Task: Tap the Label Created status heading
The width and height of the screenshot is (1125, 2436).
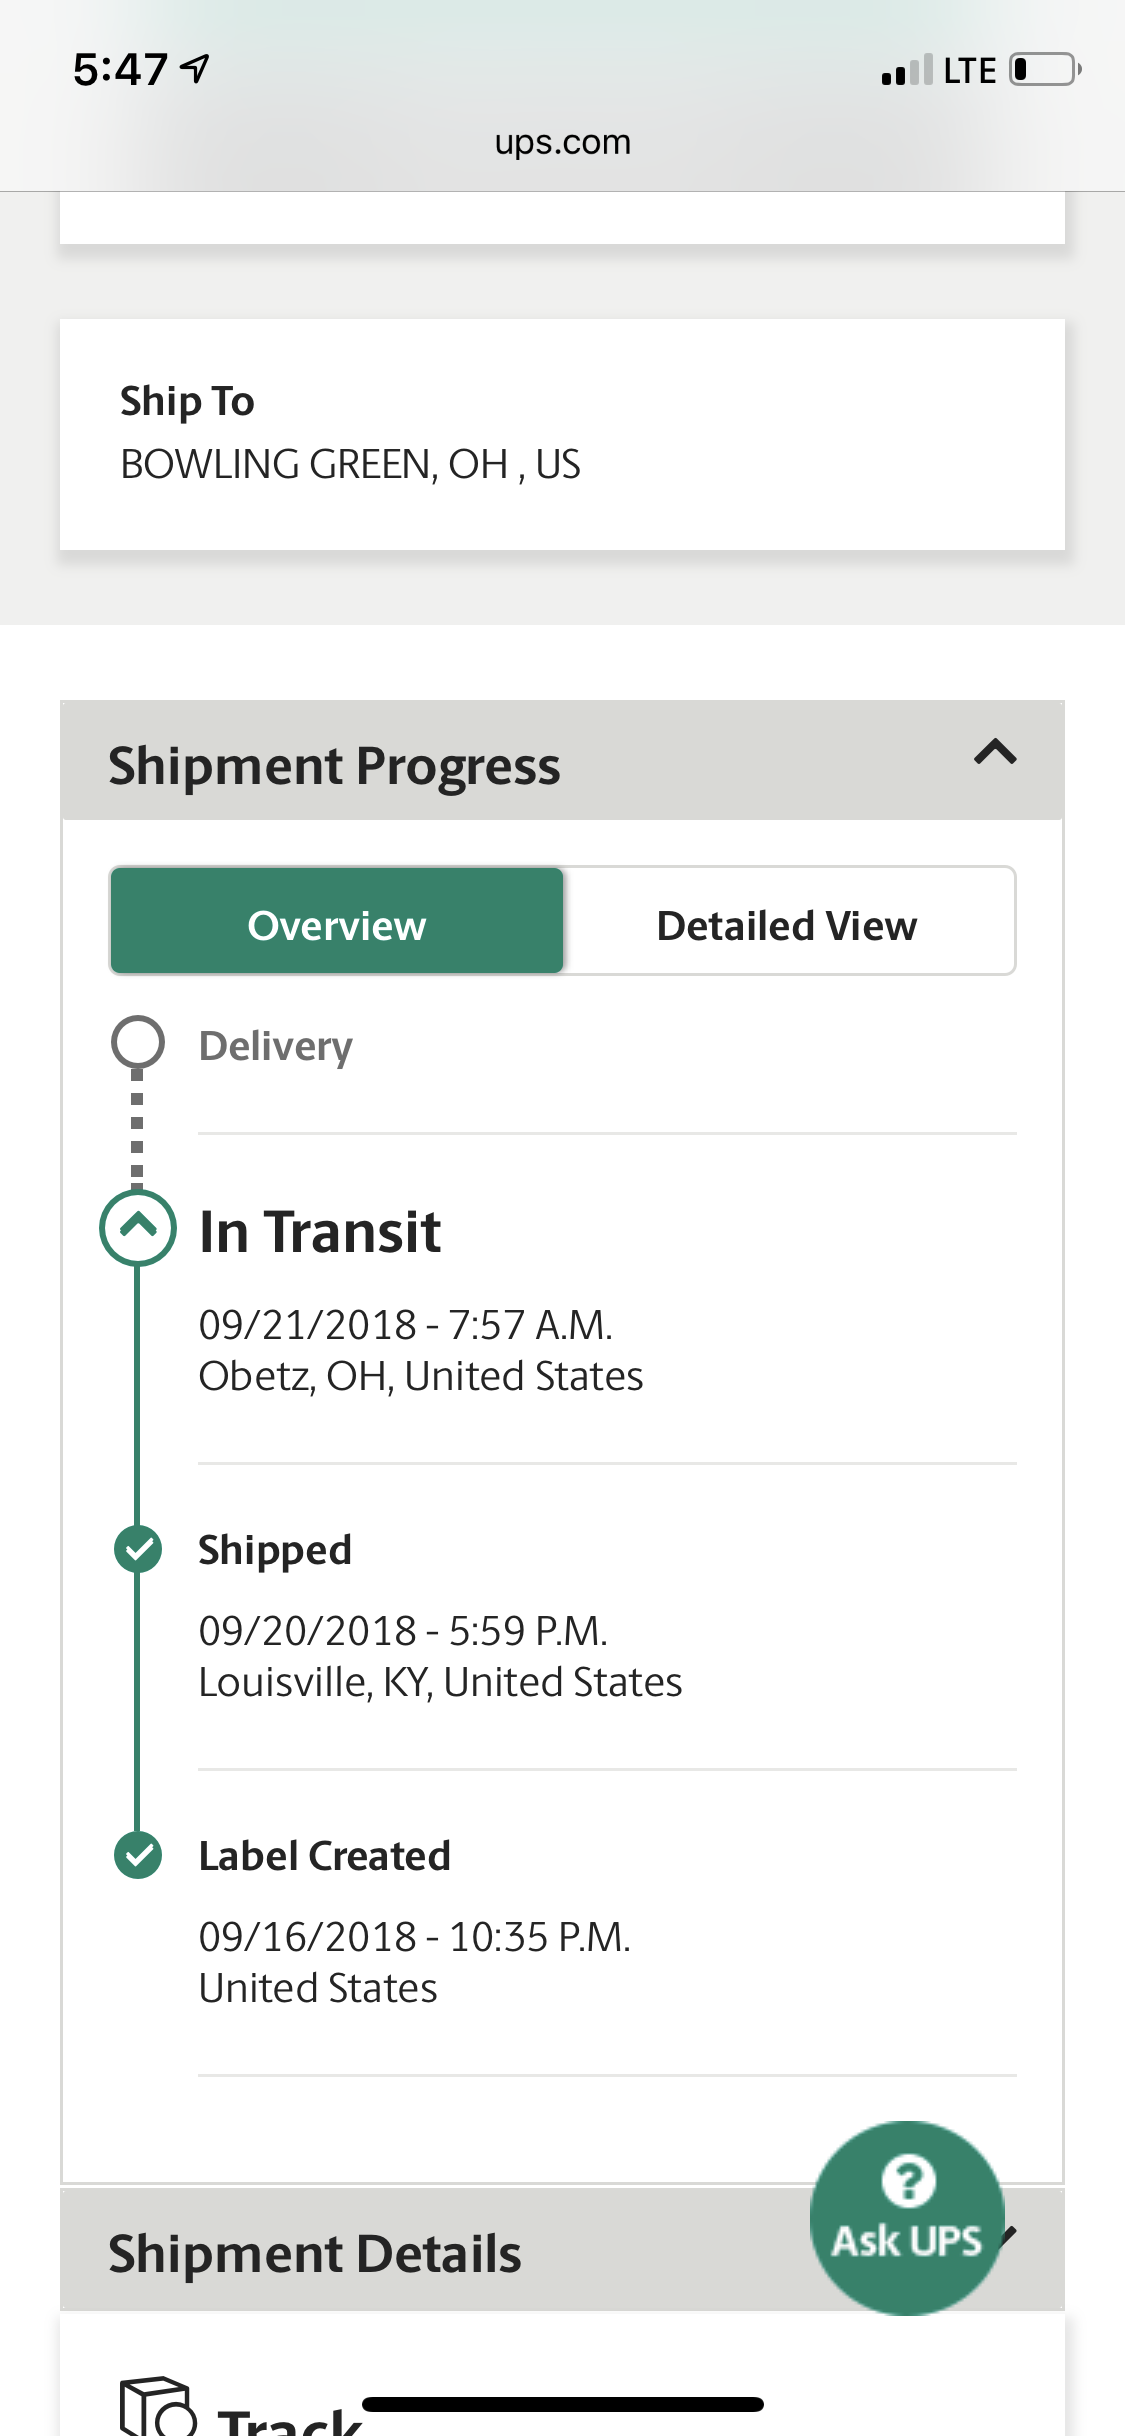Action: (x=325, y=1856)
